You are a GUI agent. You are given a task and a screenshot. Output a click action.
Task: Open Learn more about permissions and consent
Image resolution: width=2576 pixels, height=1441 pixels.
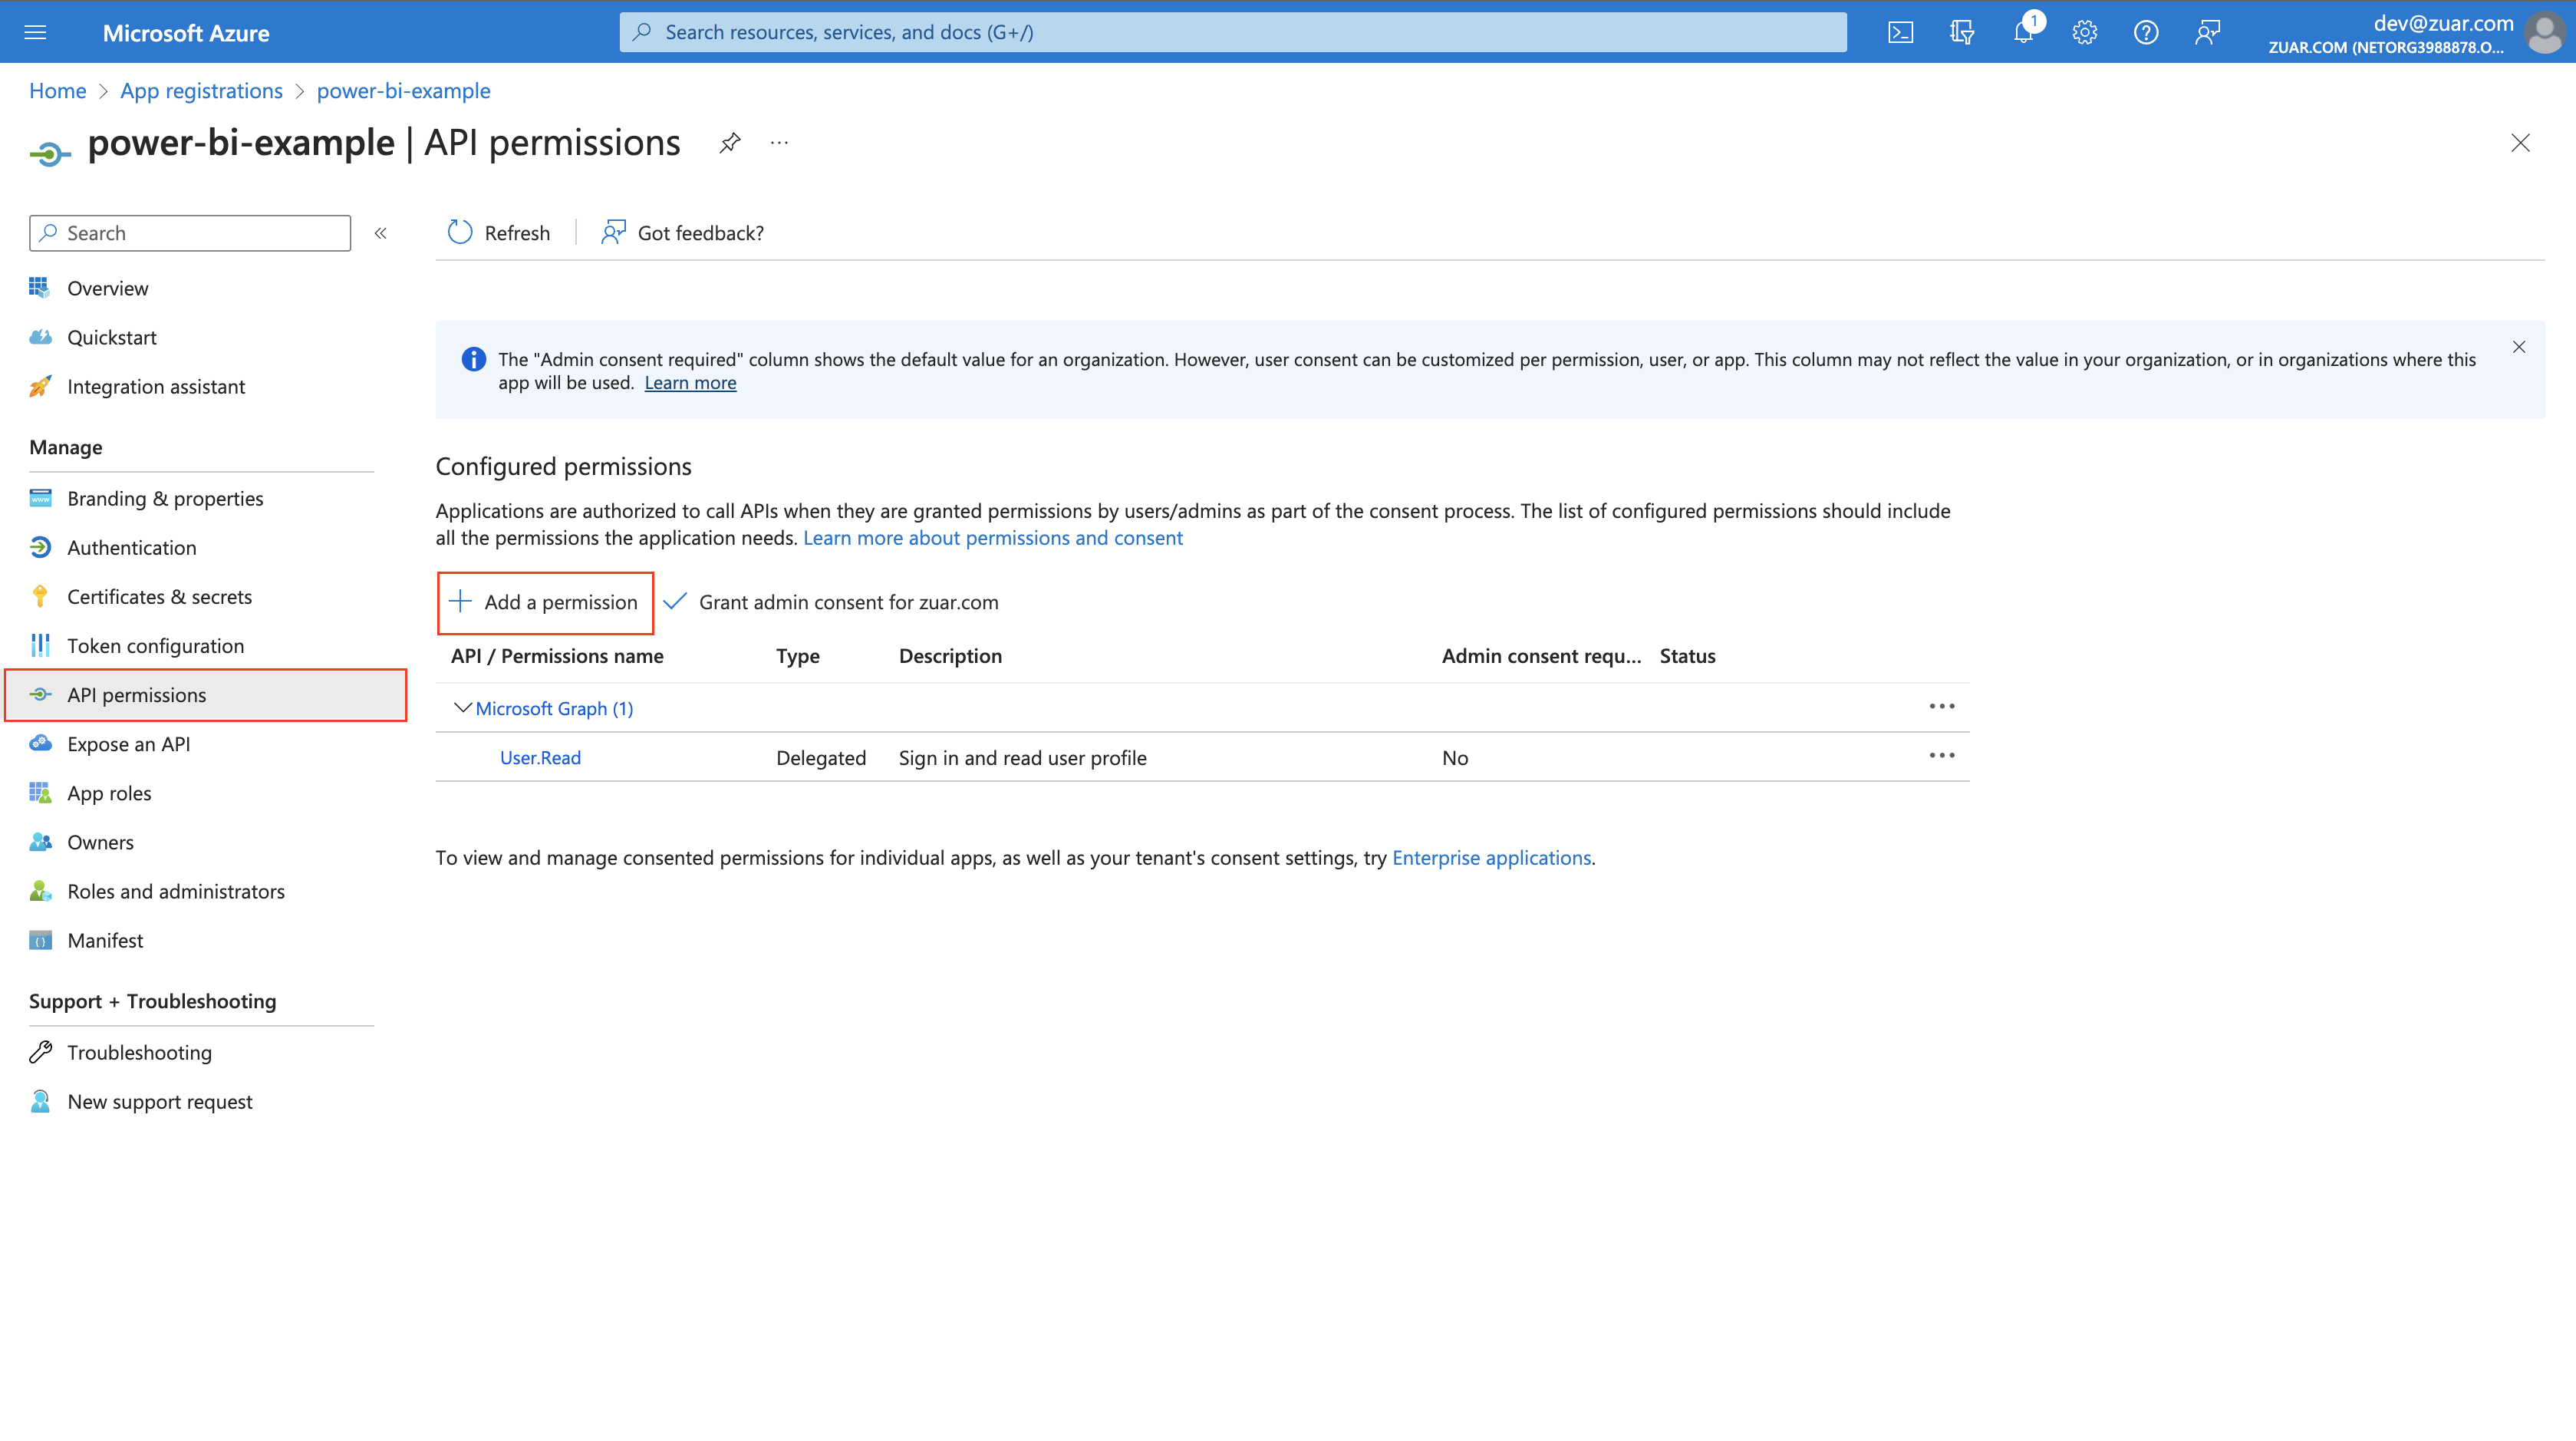coord(992,537)
